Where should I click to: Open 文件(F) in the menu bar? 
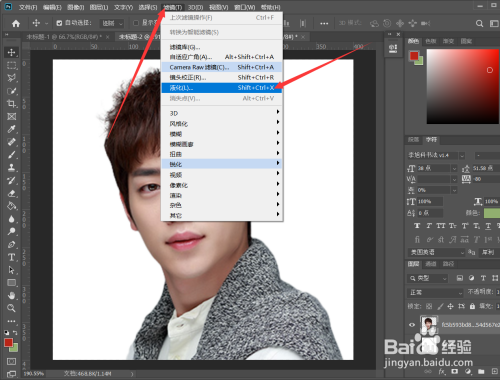click(x=28, y=7)
